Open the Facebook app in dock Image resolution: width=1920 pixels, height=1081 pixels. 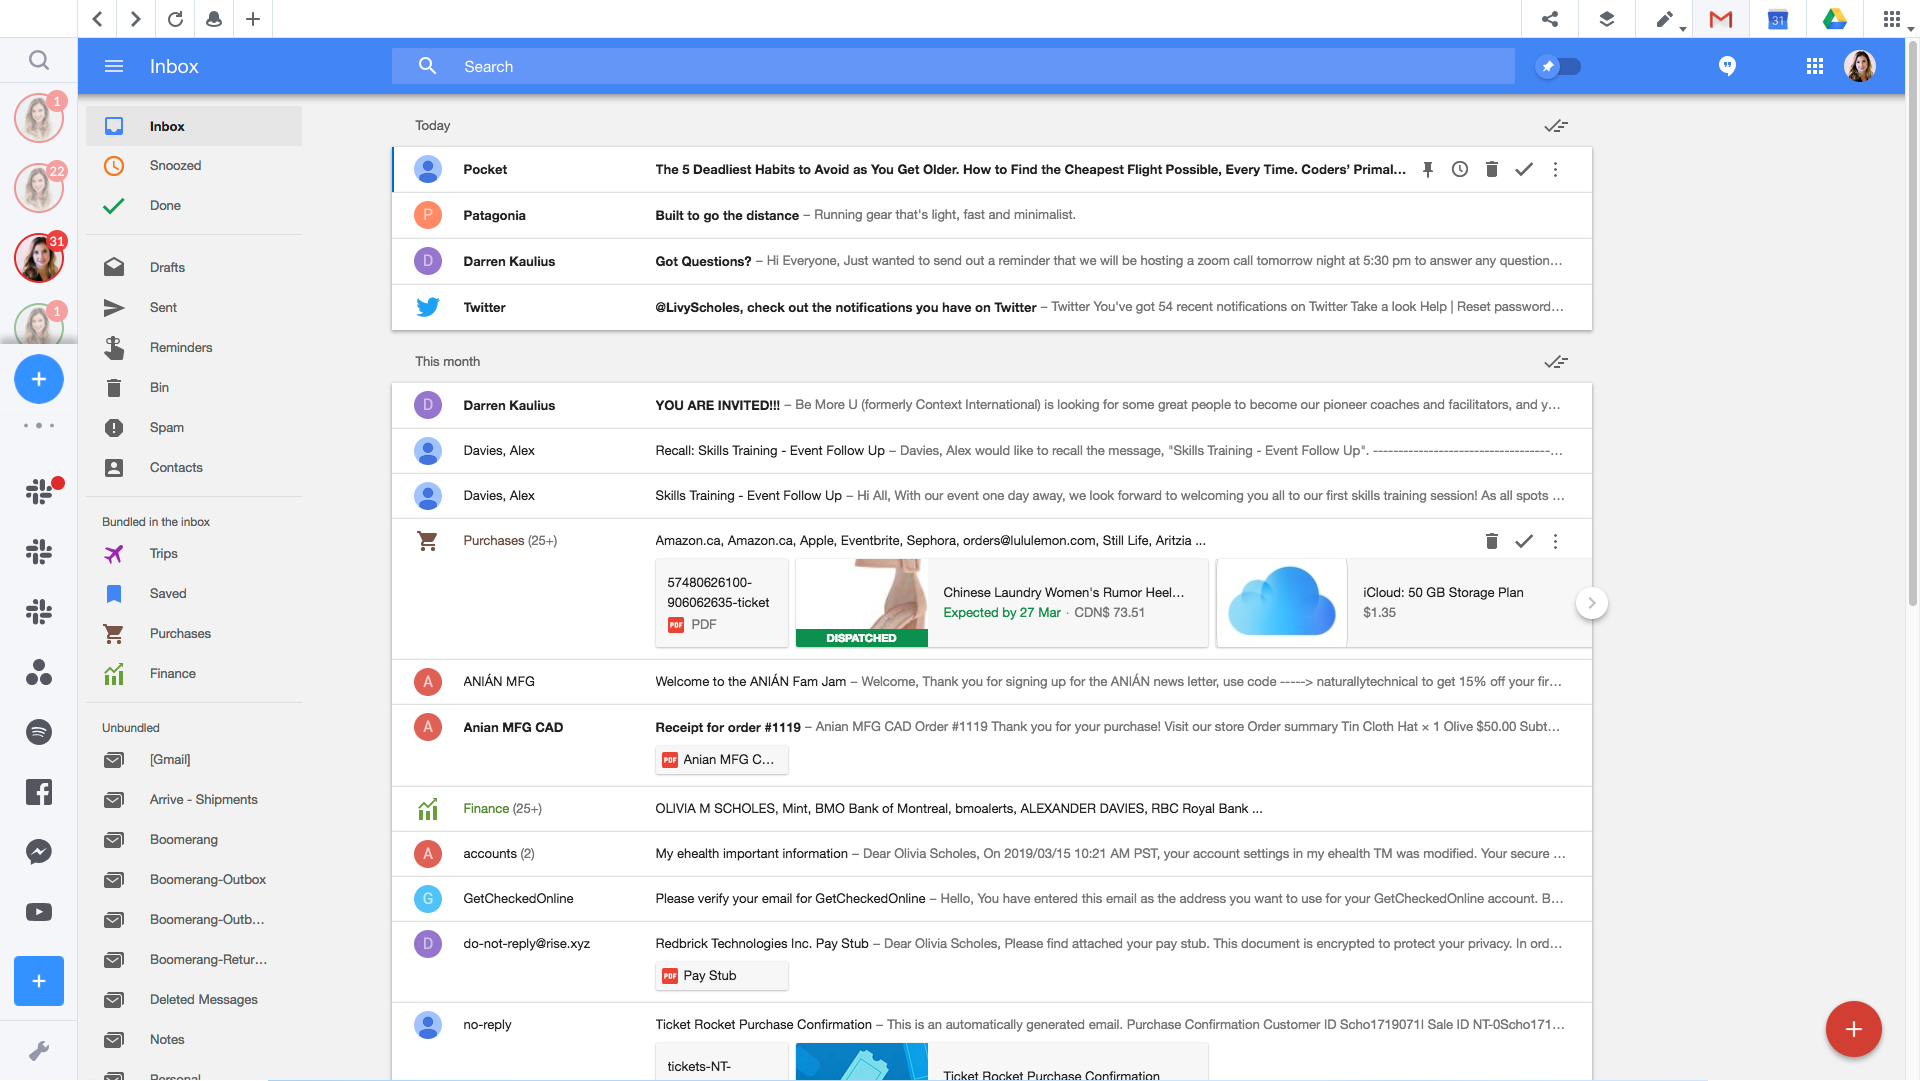tap(39, 792)
